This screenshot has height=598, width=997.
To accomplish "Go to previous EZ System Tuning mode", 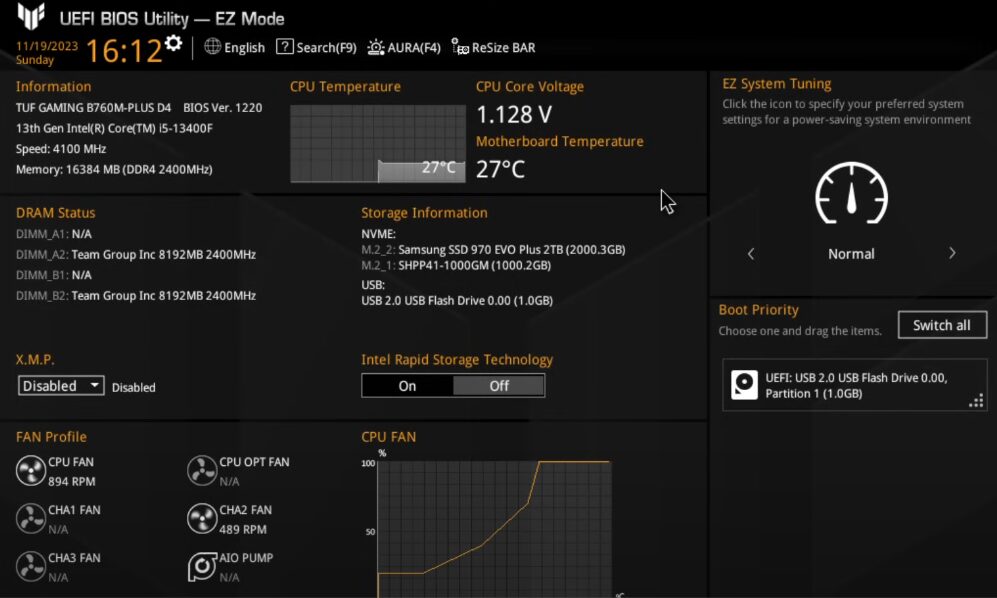I will (751, 254).
